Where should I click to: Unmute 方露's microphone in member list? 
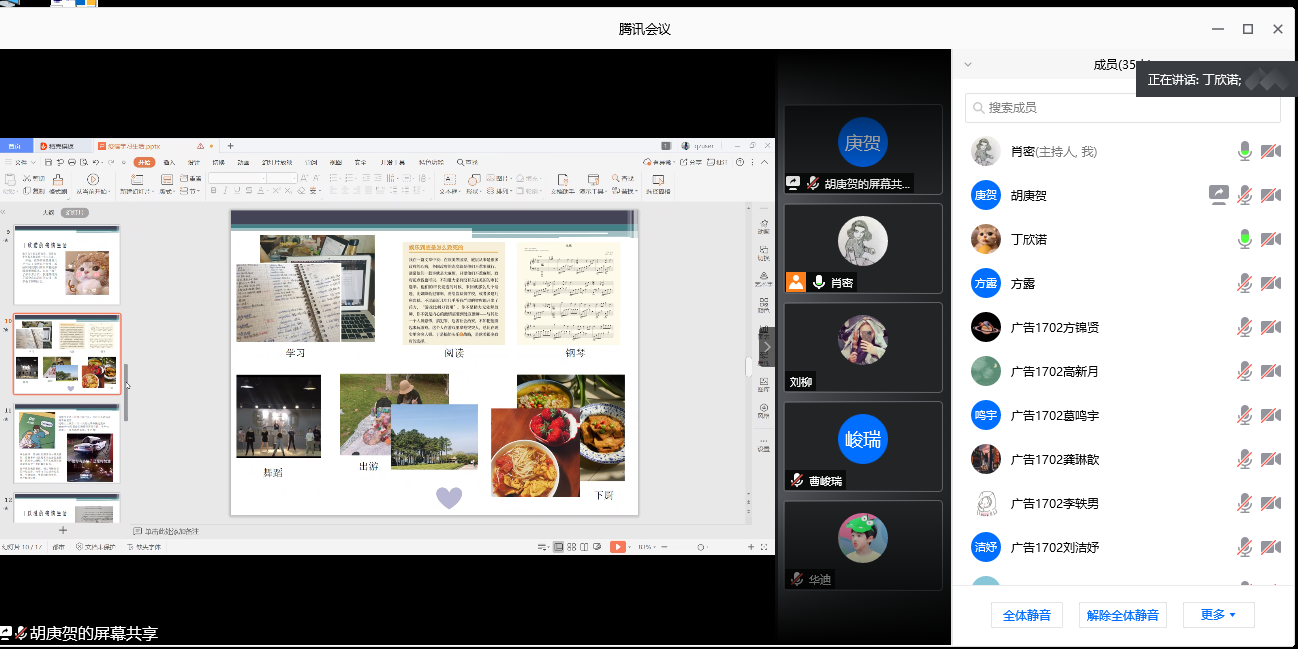1244,283
